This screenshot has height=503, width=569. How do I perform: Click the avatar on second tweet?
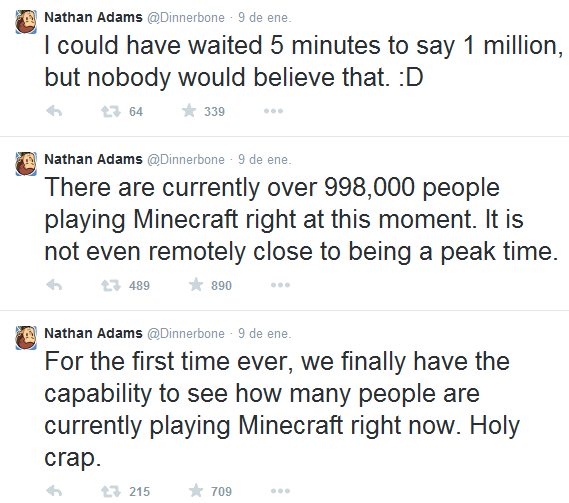point(26,164)
